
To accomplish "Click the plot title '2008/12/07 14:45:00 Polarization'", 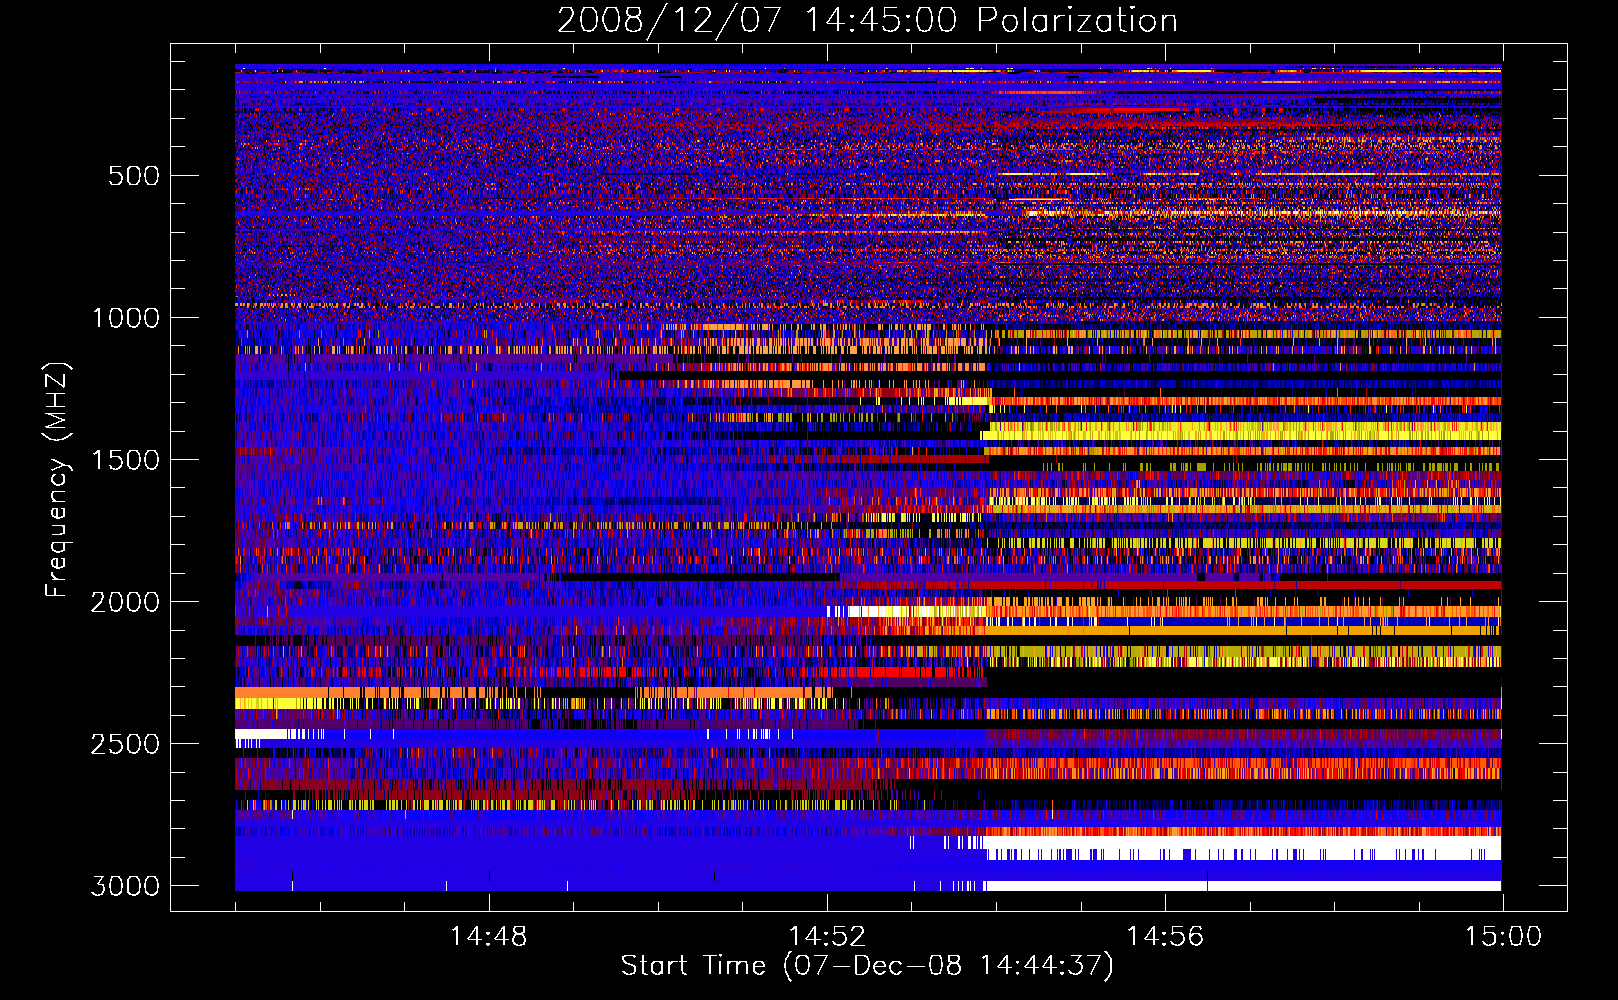I will (867, 20).
